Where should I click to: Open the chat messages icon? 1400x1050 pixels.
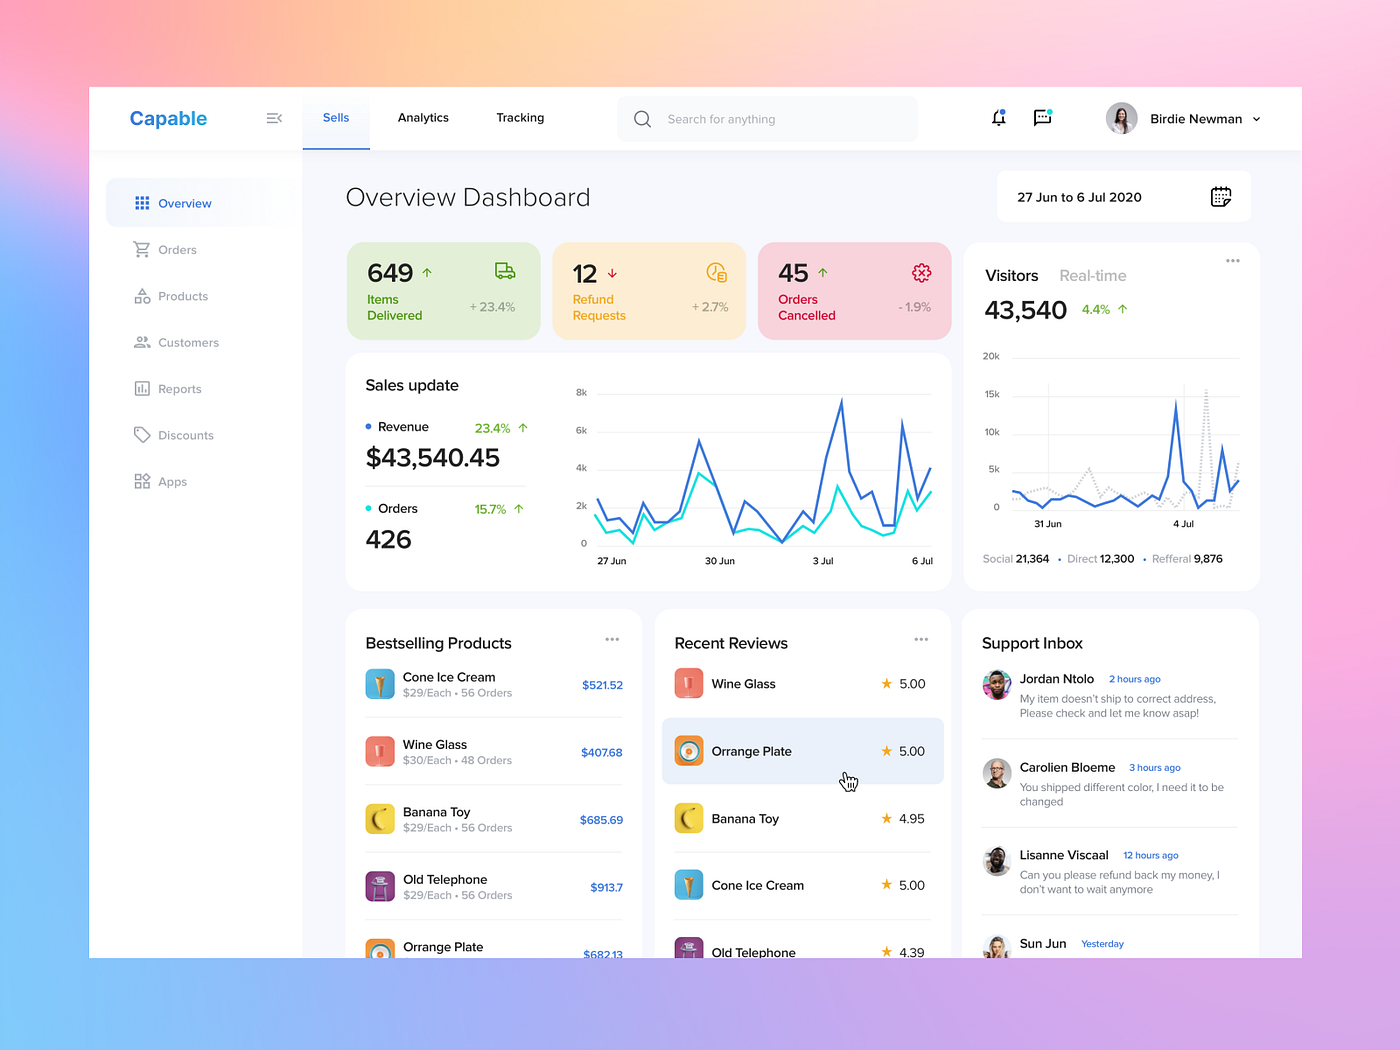1043,118
